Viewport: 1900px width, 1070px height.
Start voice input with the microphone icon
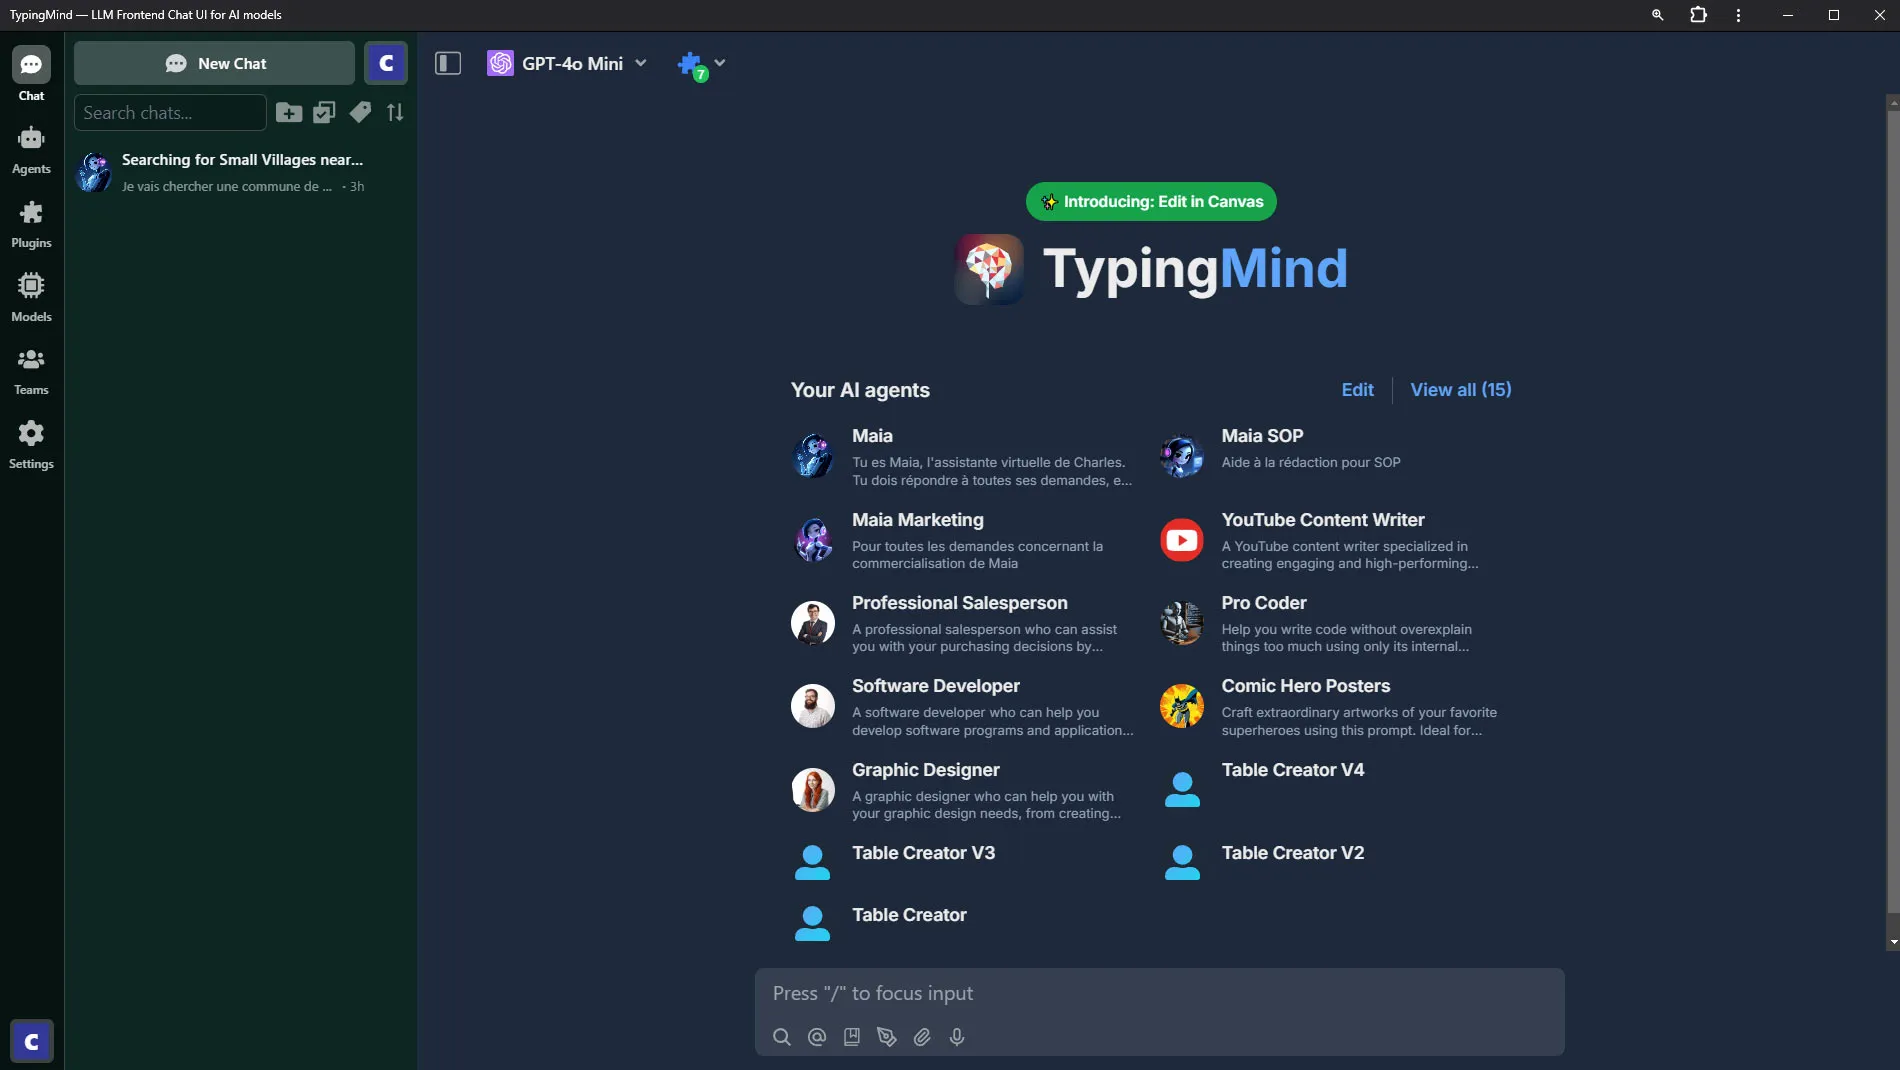pyautogui.click(x=957, y=1037)
